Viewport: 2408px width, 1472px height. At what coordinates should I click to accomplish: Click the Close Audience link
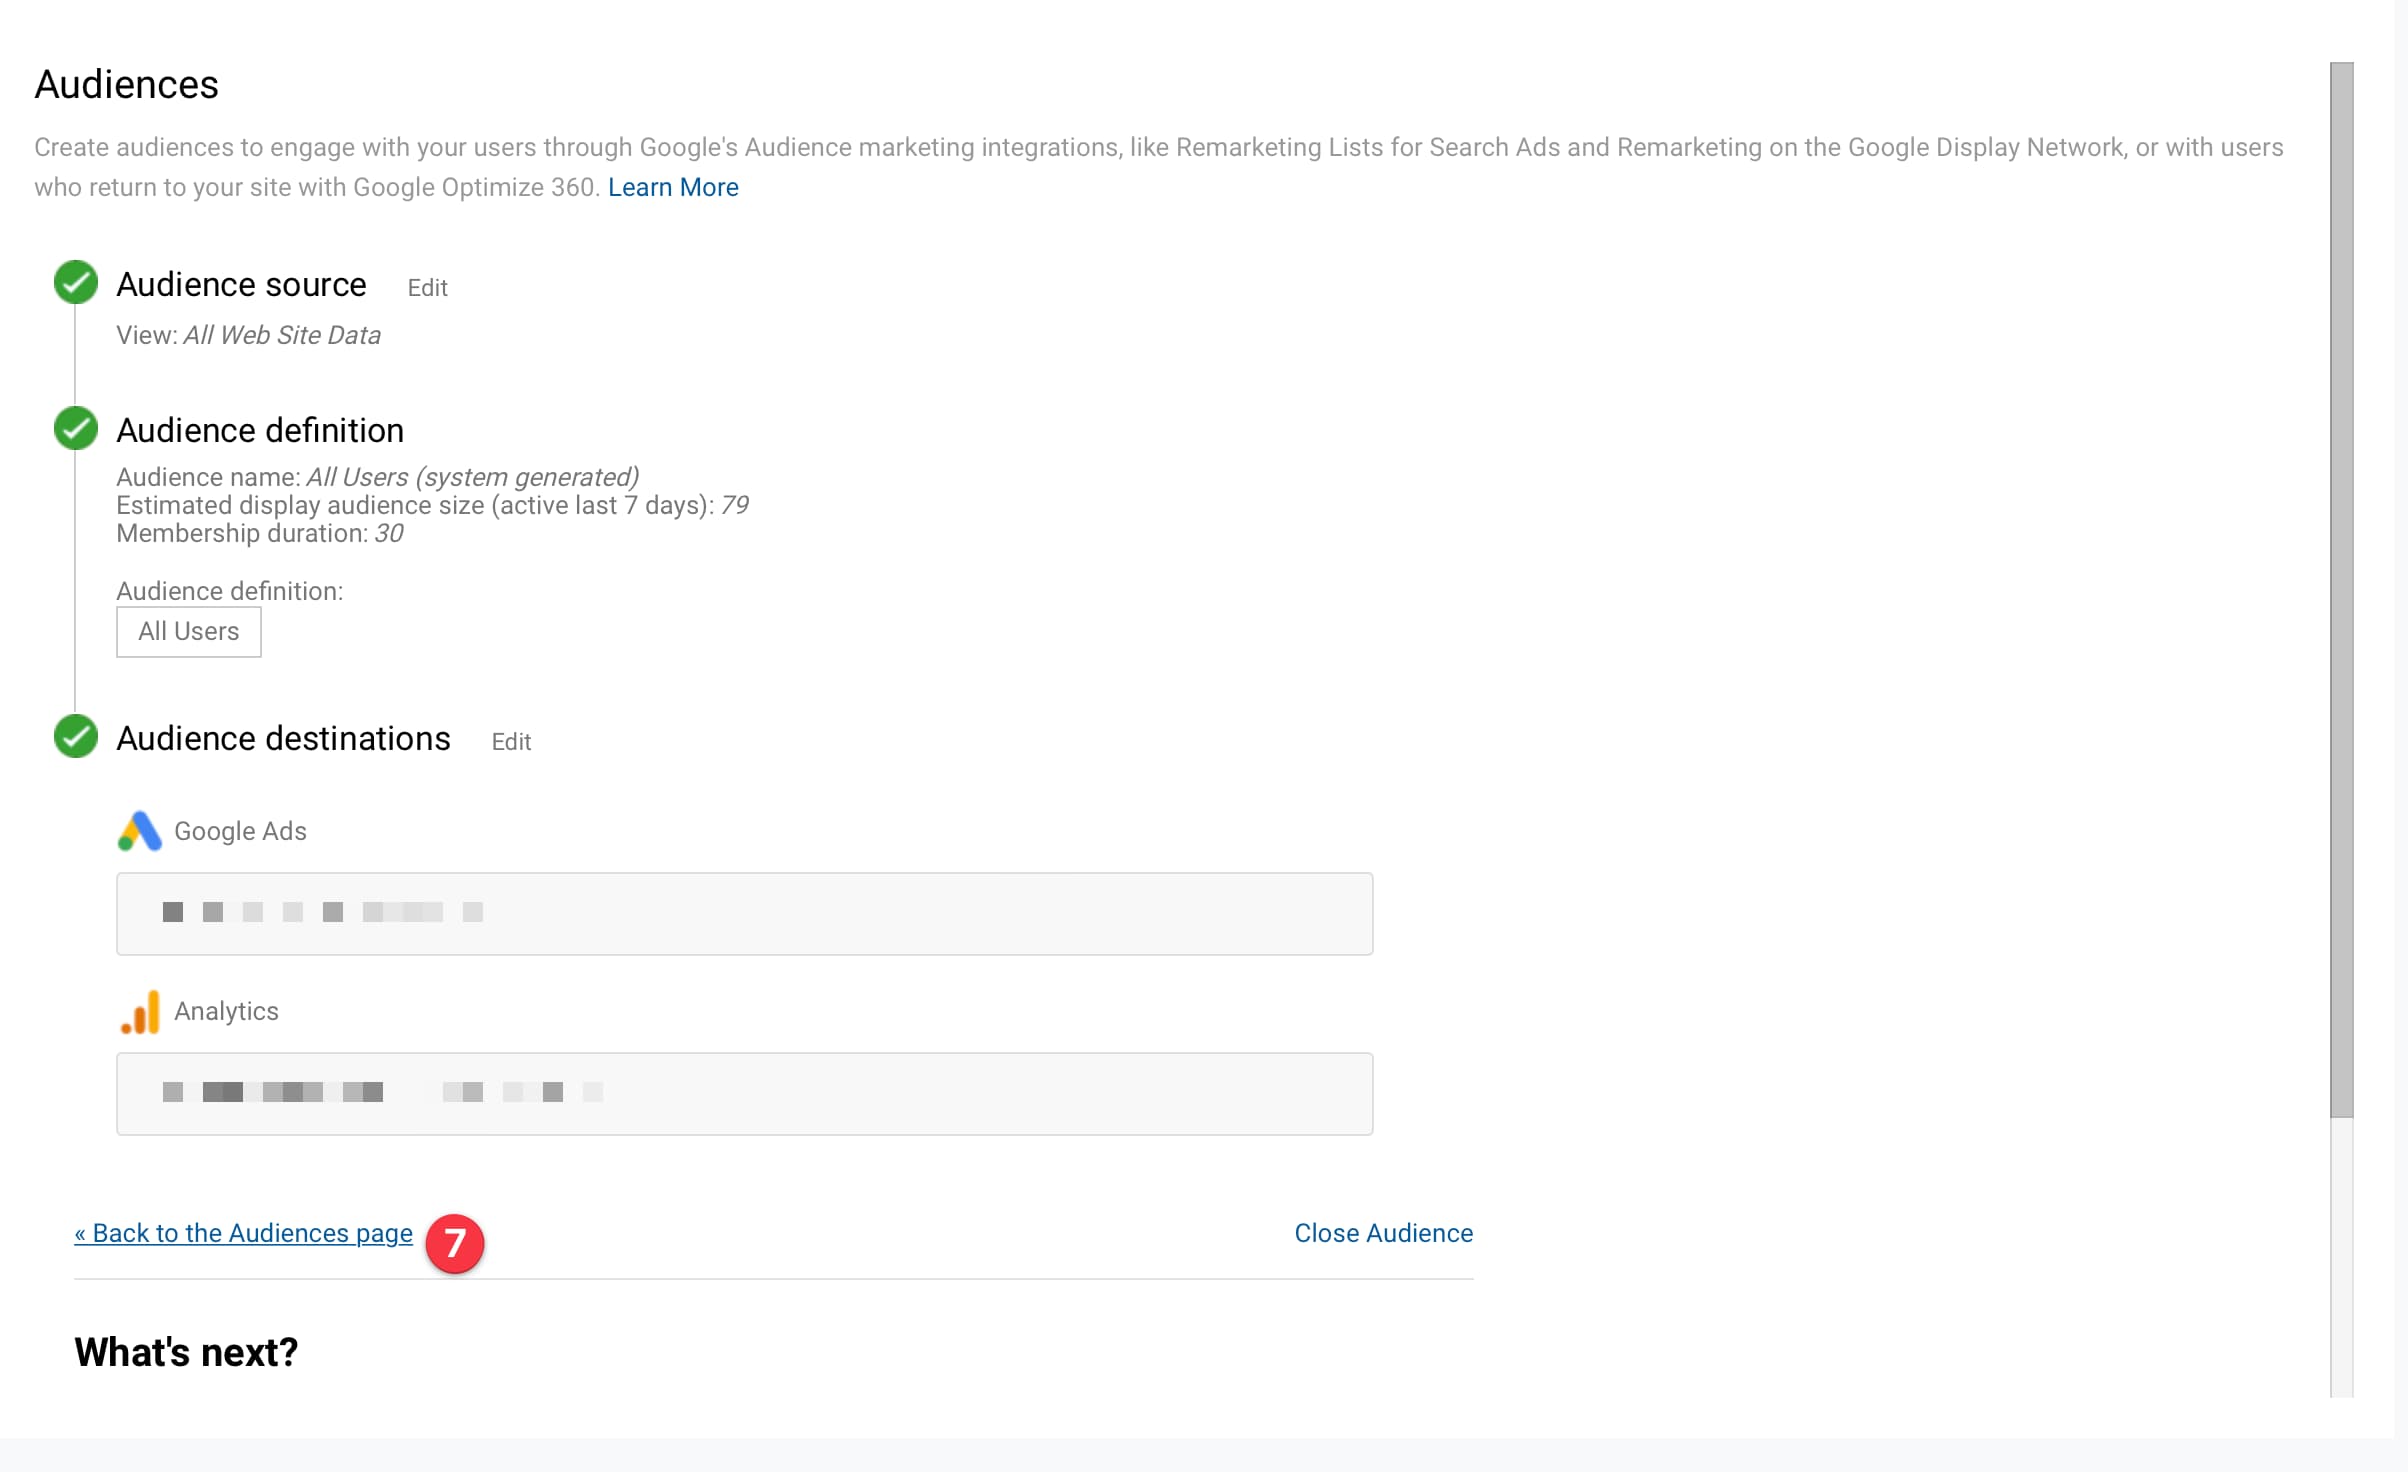click(x=1383, y=1233)
